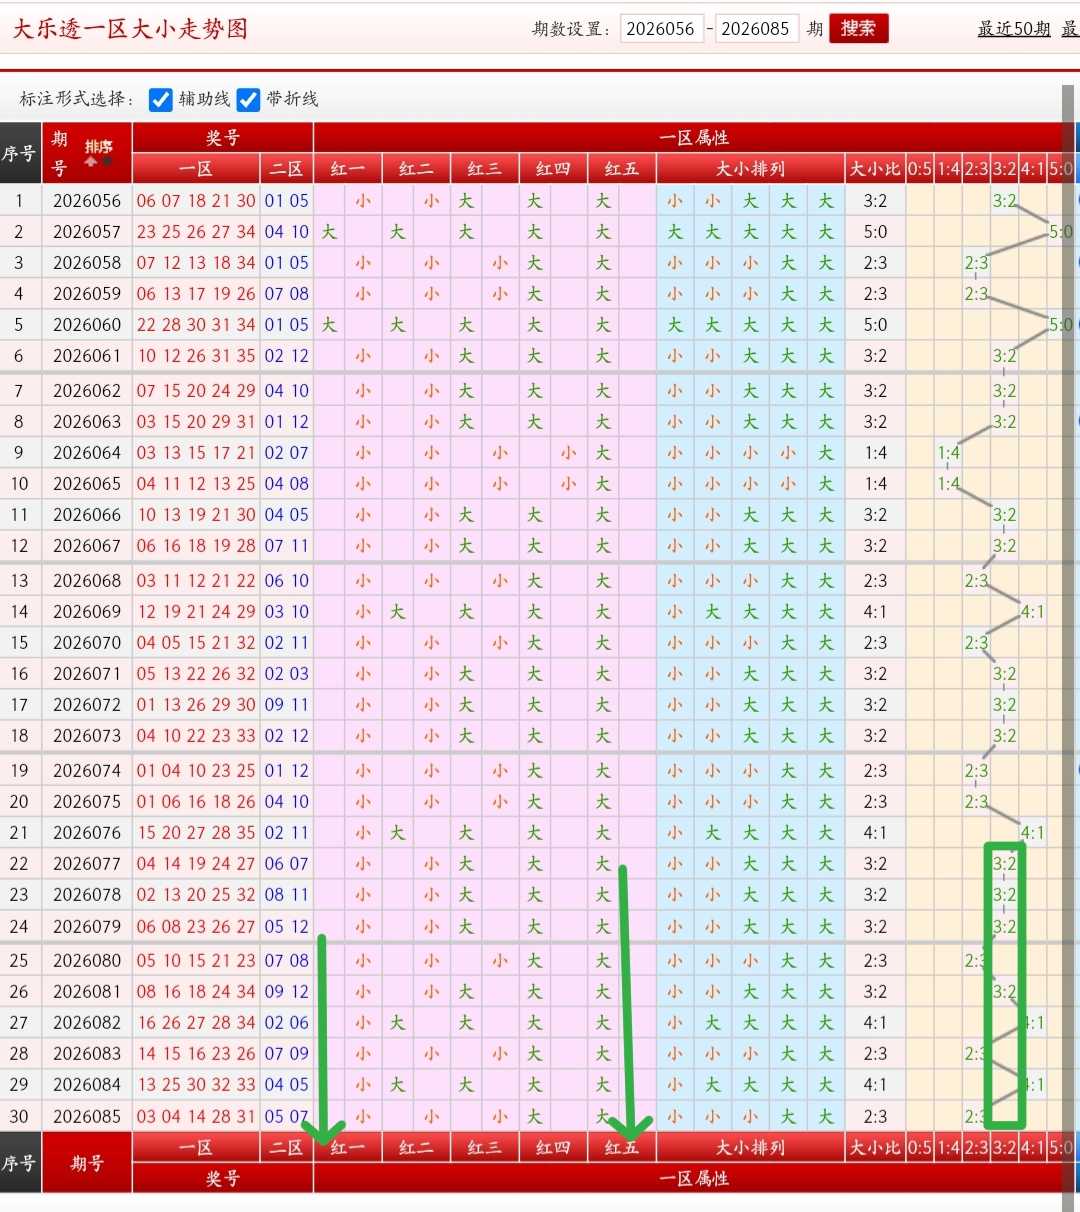Click the top 5:0 trend column header
The width and height of the screenshot is (1080, 1212).
point(1061,169)
